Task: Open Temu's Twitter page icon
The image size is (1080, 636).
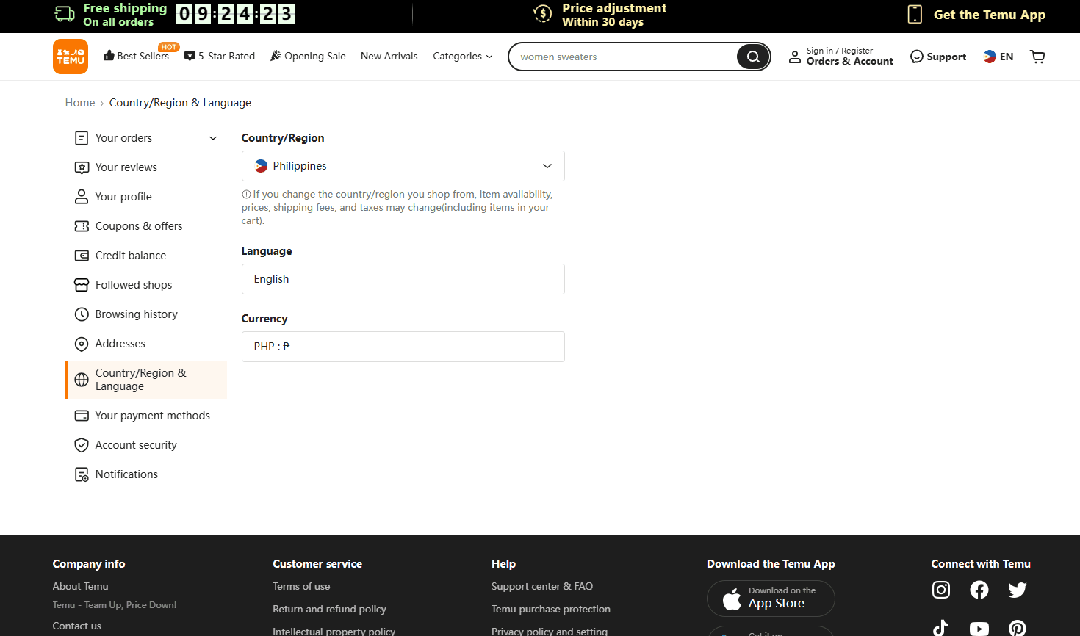Action: [1017, 590]
